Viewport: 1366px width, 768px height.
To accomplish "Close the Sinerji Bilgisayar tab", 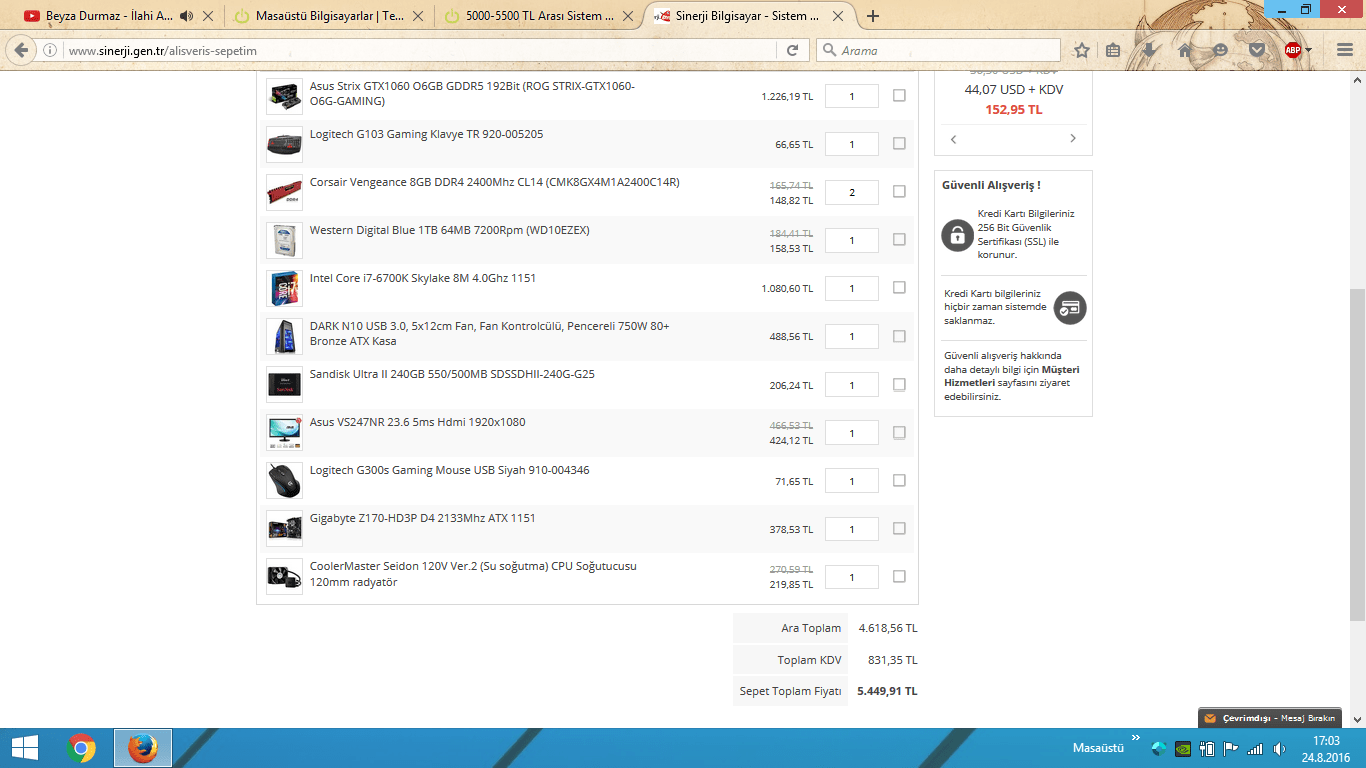I will [x=837, y=16].
